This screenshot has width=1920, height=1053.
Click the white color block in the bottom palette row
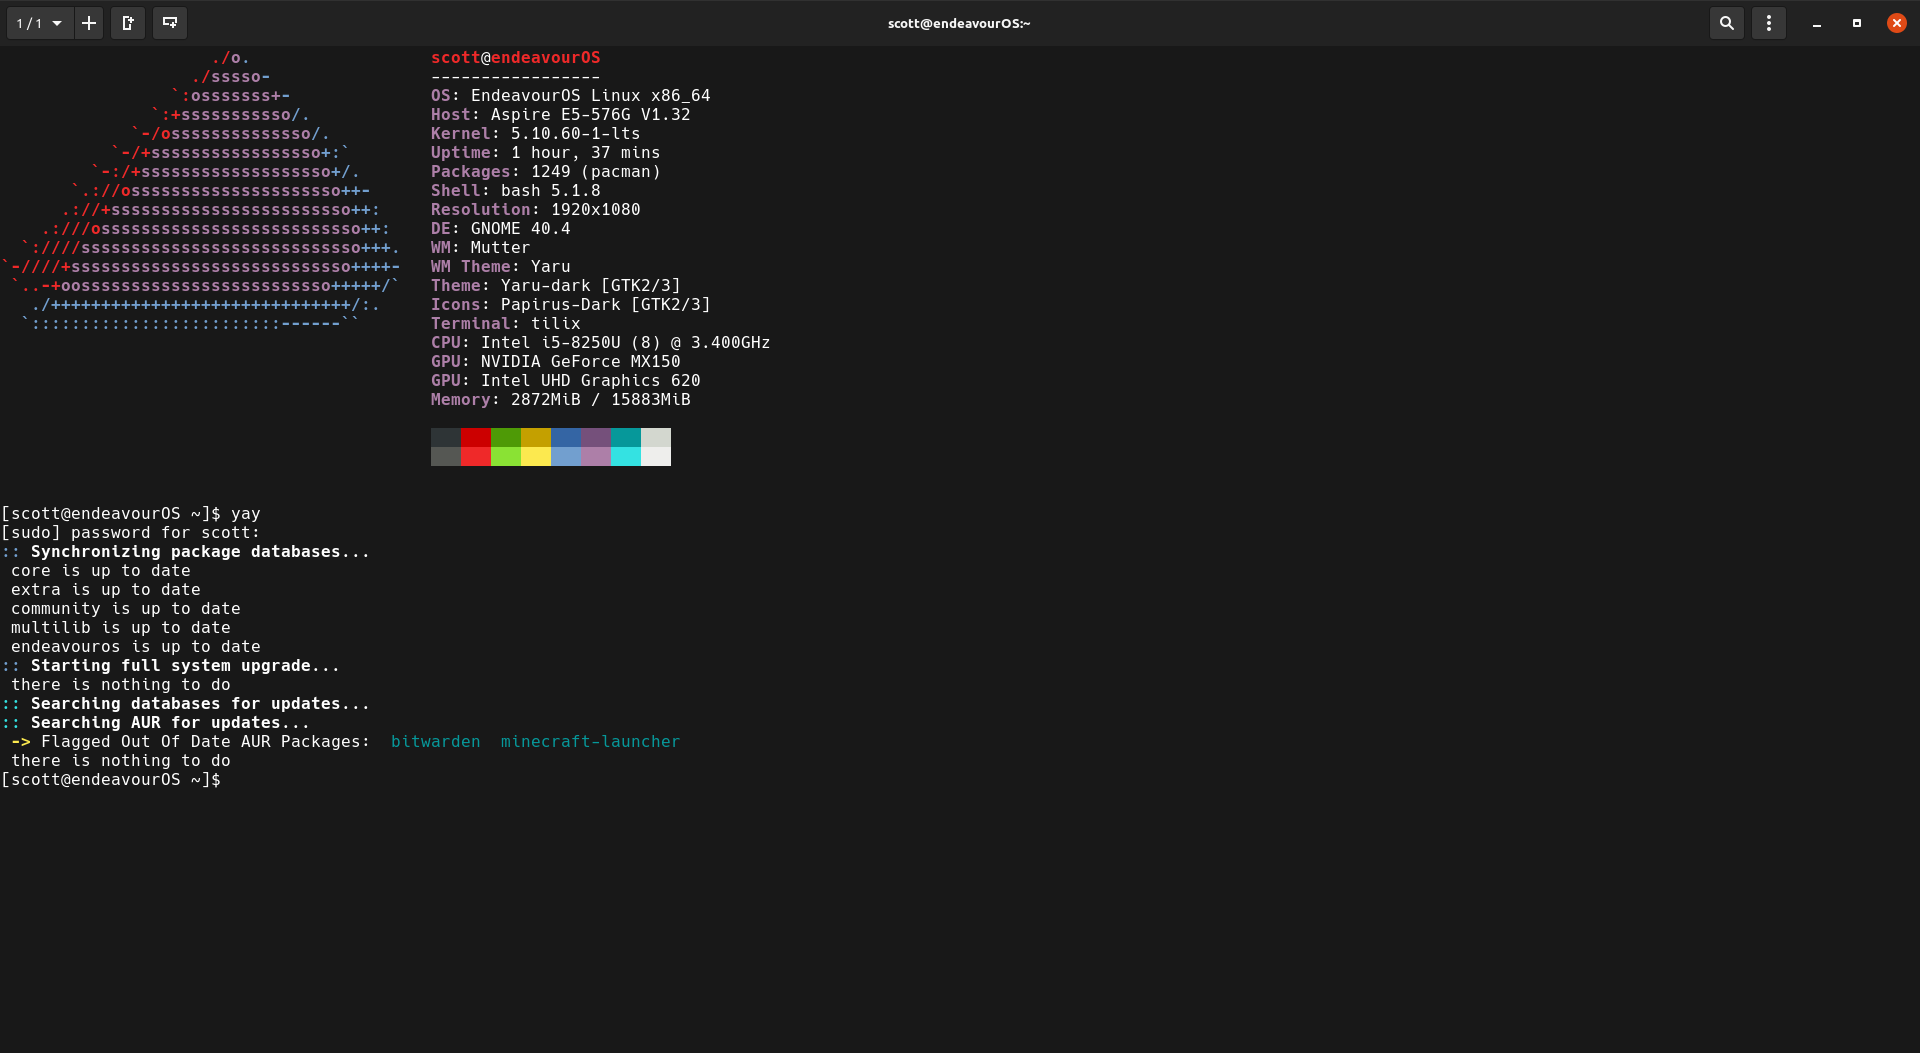[656, 456]
